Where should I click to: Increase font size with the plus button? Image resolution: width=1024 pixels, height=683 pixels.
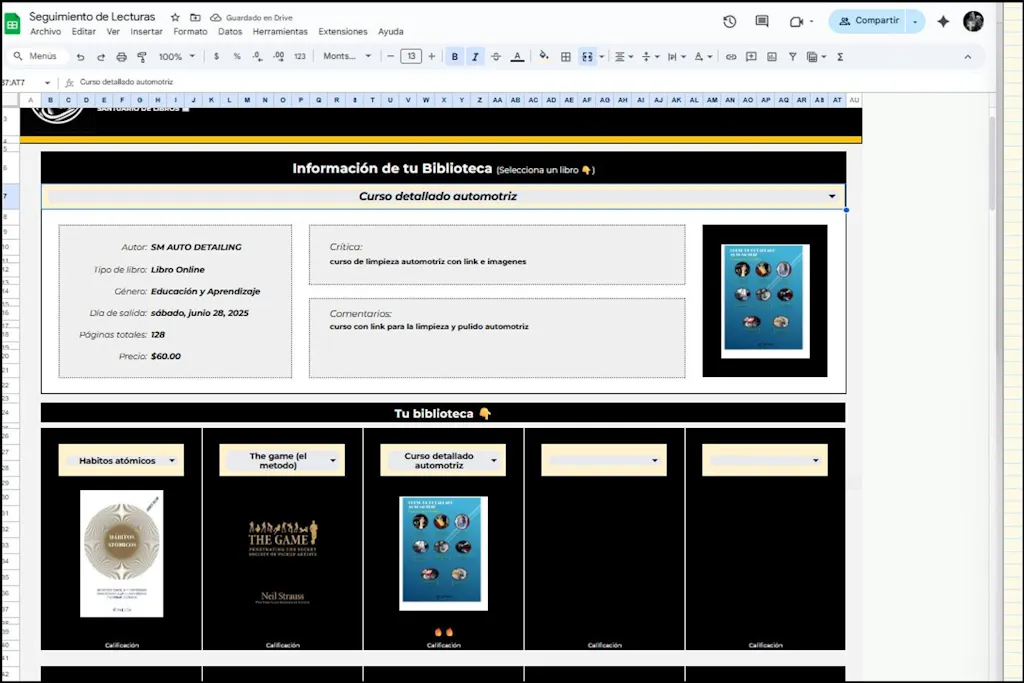(432, 57)
